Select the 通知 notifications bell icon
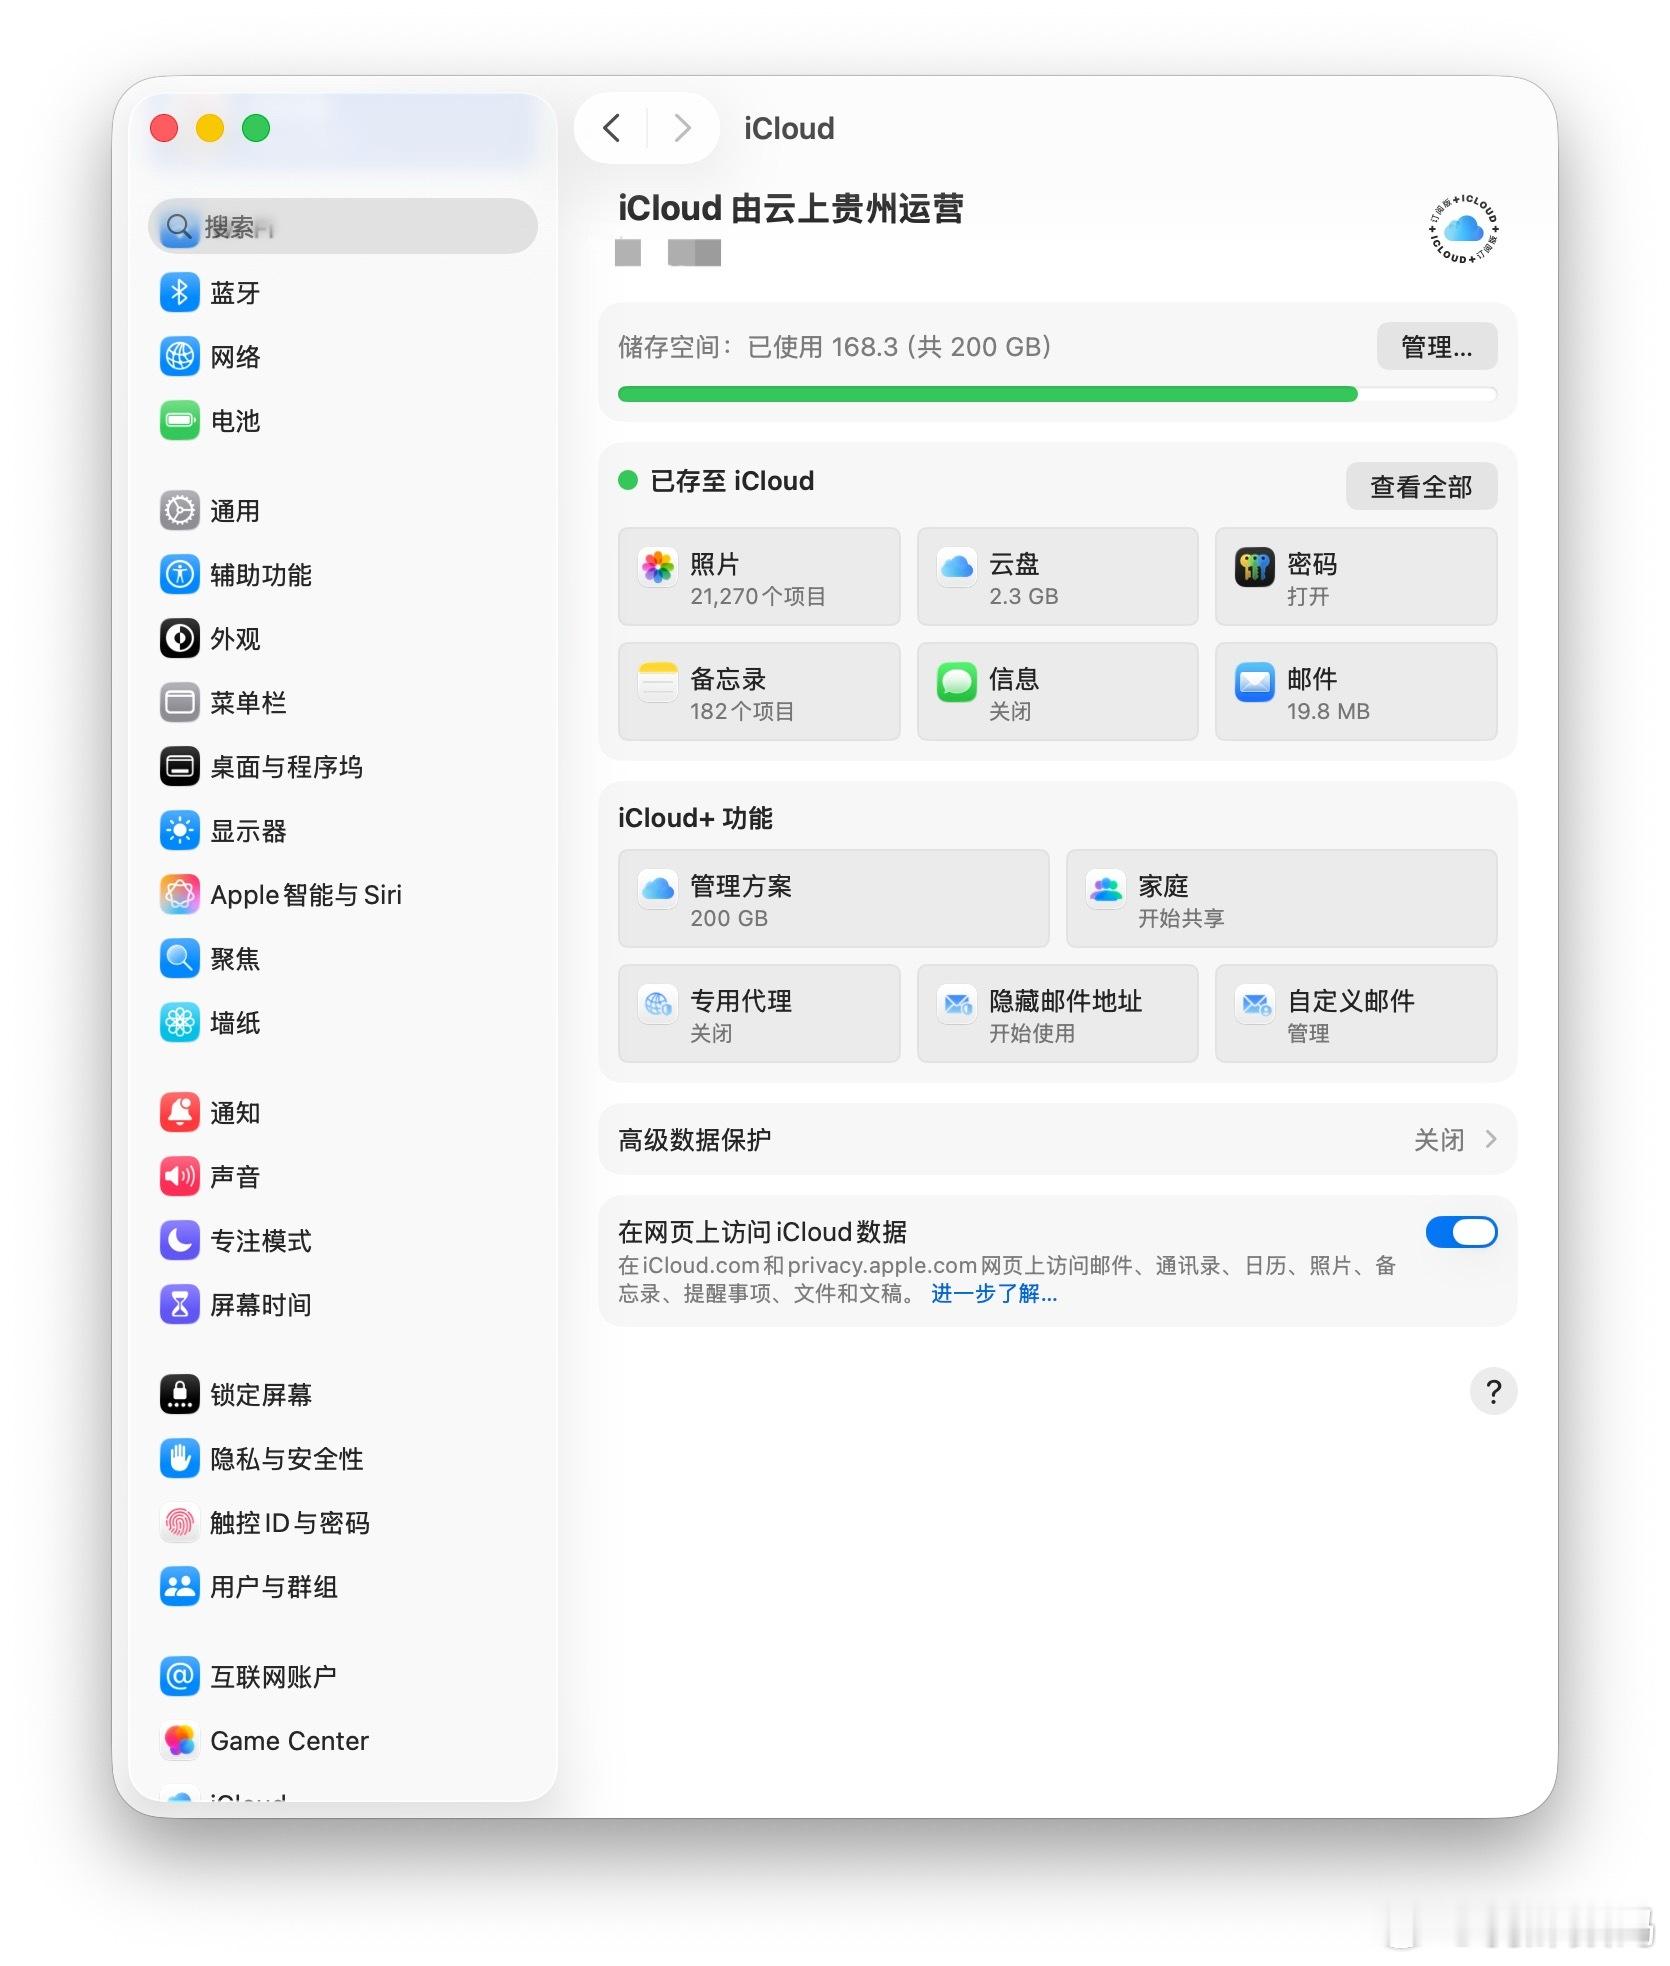 [x=180, y=1112]
